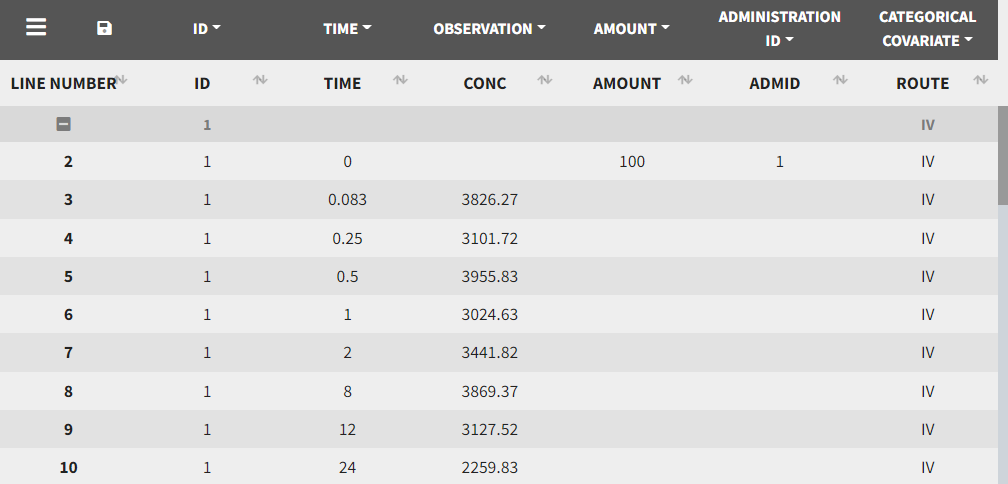
Task: Open the ADMINISTRATION ID type dropdown
Action: coord(779,41)
